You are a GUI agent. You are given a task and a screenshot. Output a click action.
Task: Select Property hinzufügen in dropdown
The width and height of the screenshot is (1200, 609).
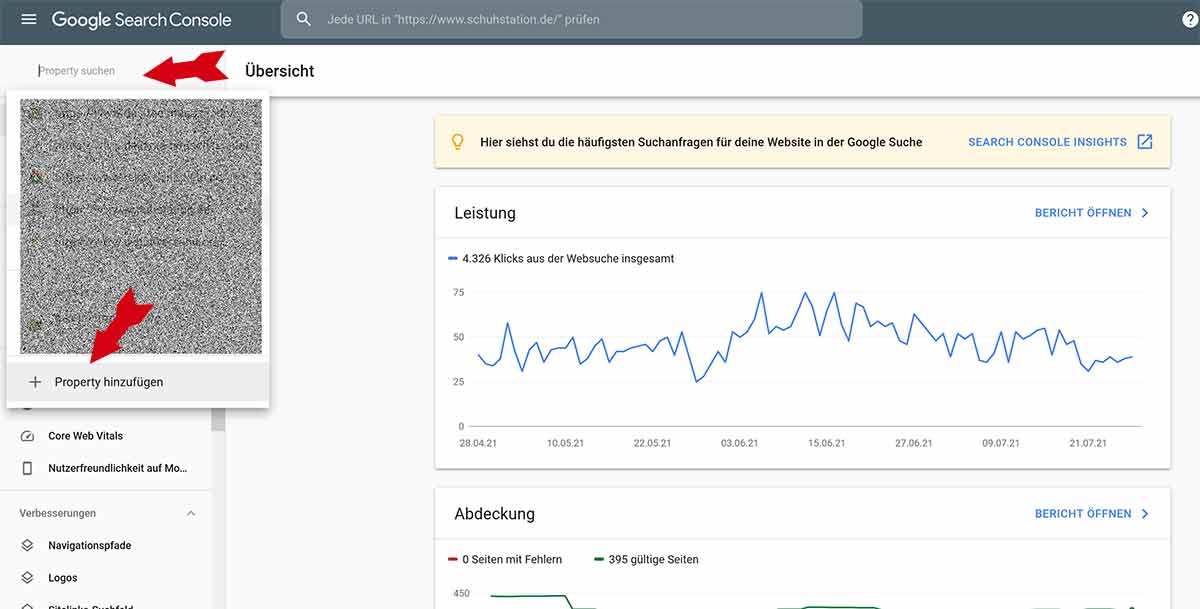coord(137,382)
